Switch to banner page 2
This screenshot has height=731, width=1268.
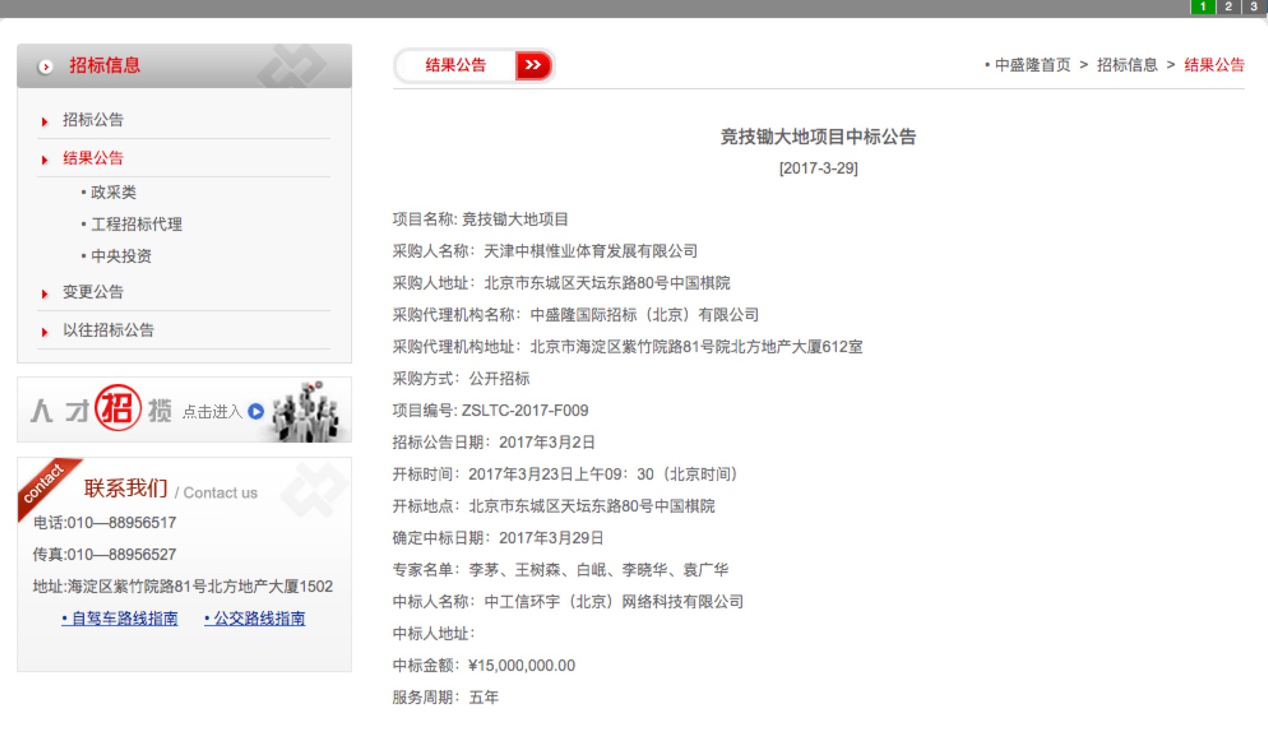(1228, 7)
